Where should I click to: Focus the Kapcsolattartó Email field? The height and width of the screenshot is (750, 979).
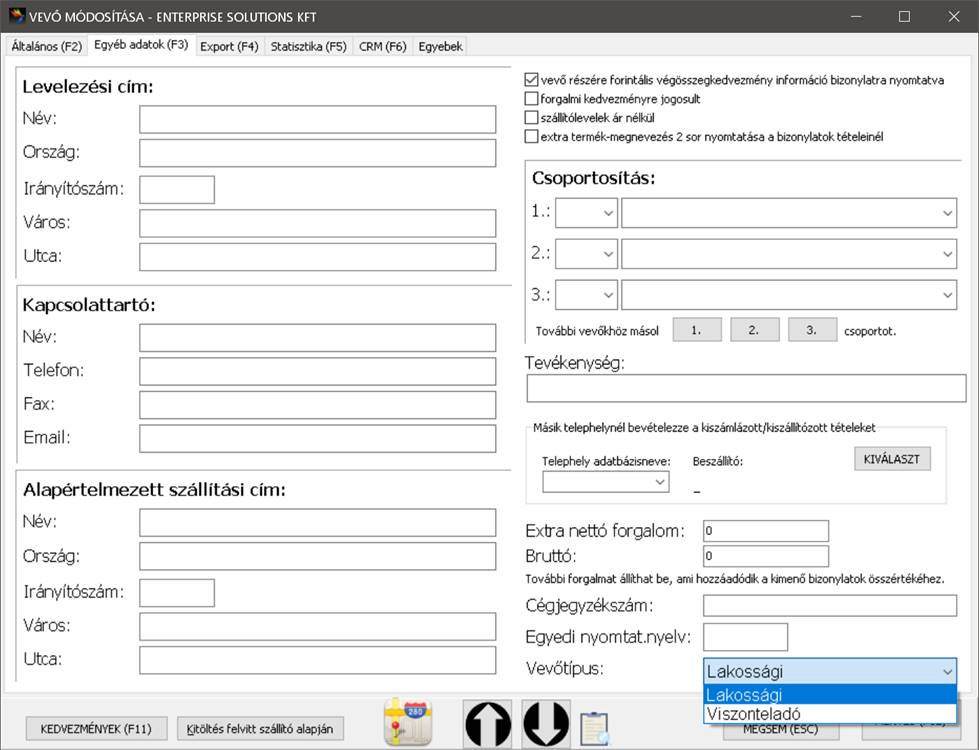click(x=317, y=438)
